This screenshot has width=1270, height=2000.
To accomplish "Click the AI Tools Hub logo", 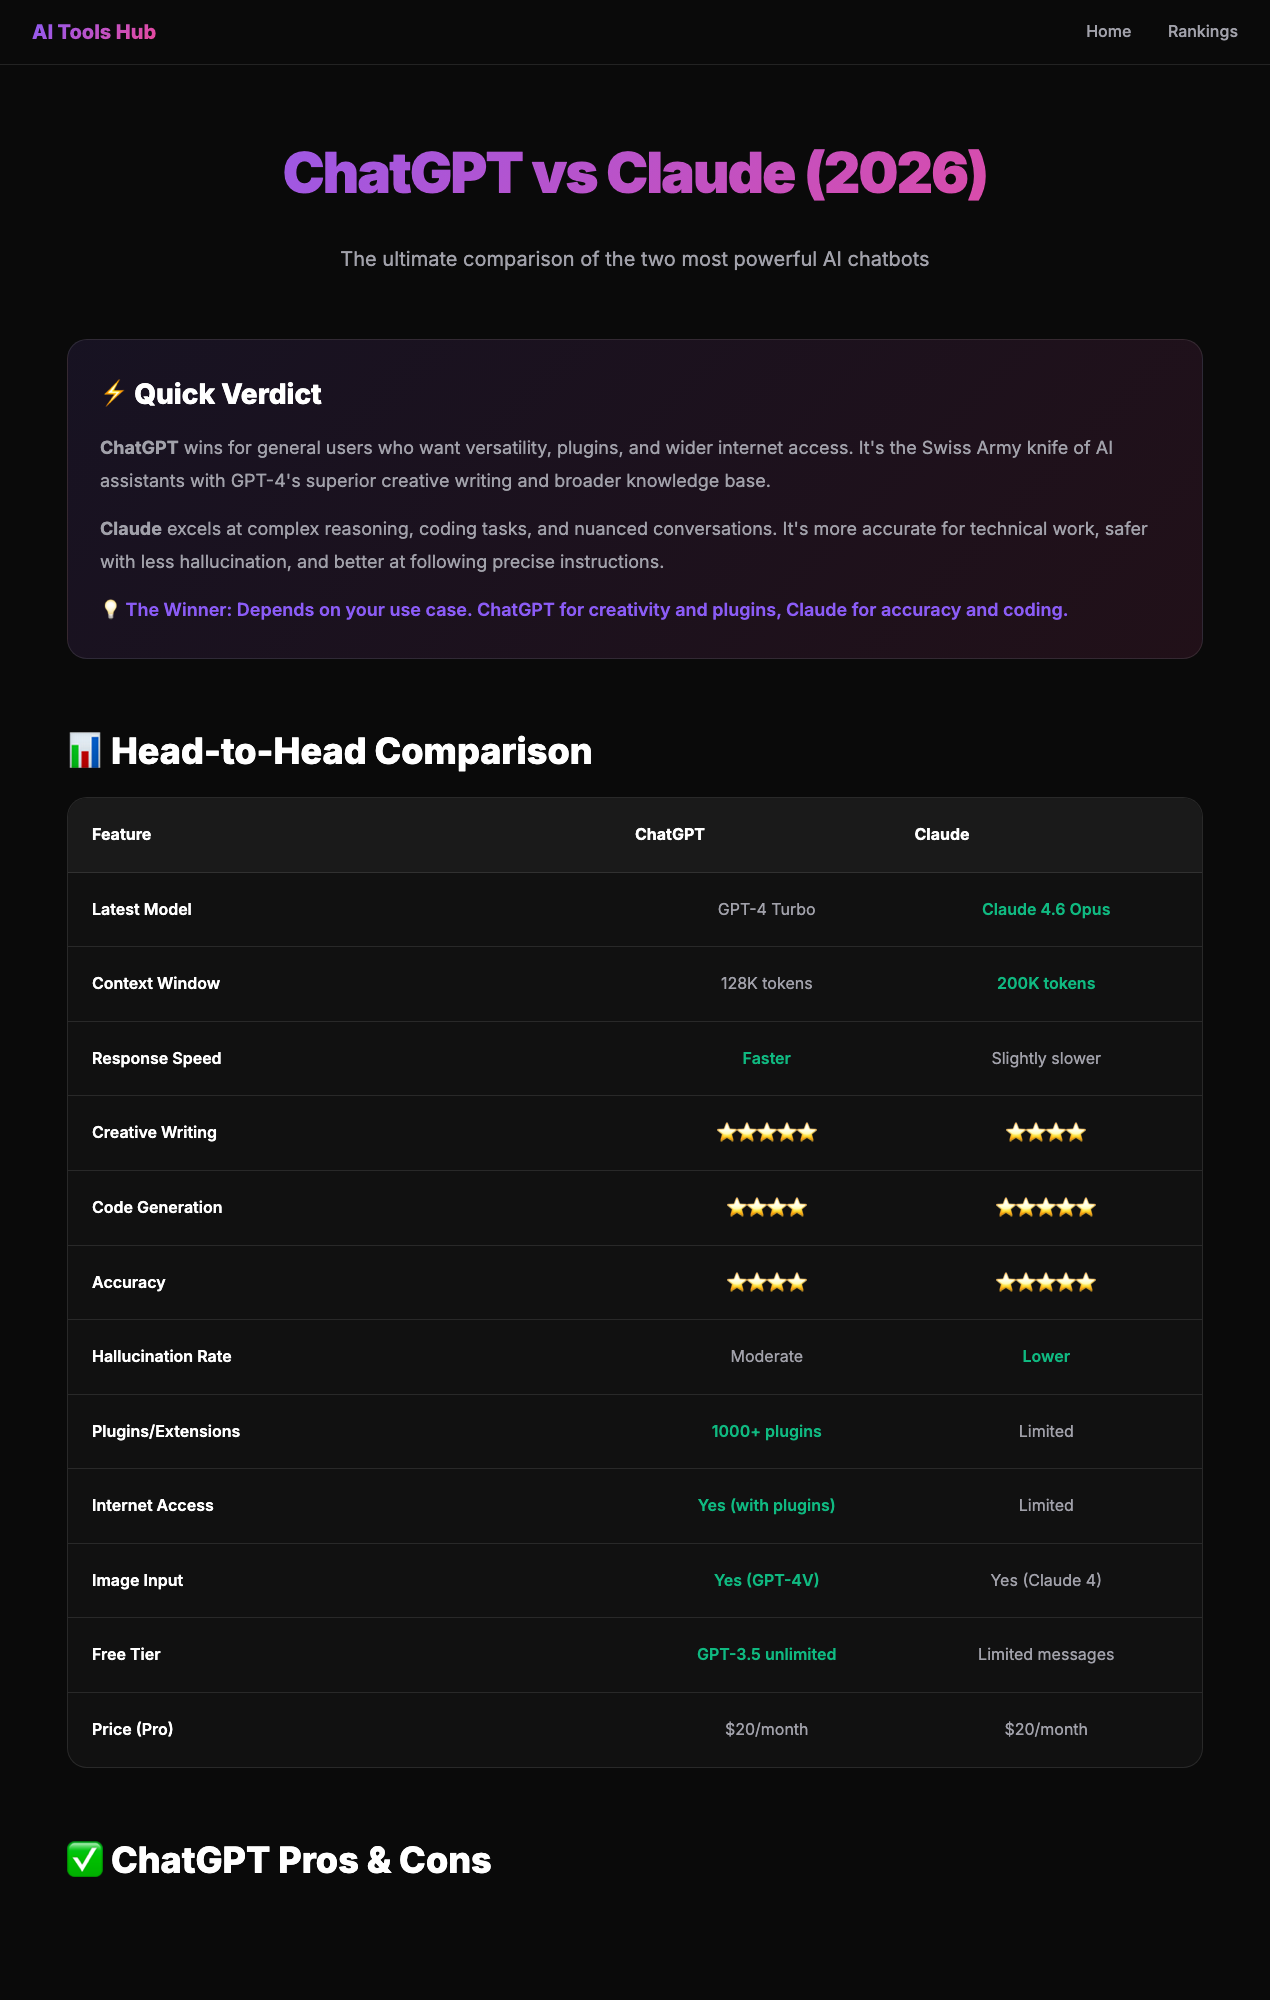I will click(x=93, y=31).
